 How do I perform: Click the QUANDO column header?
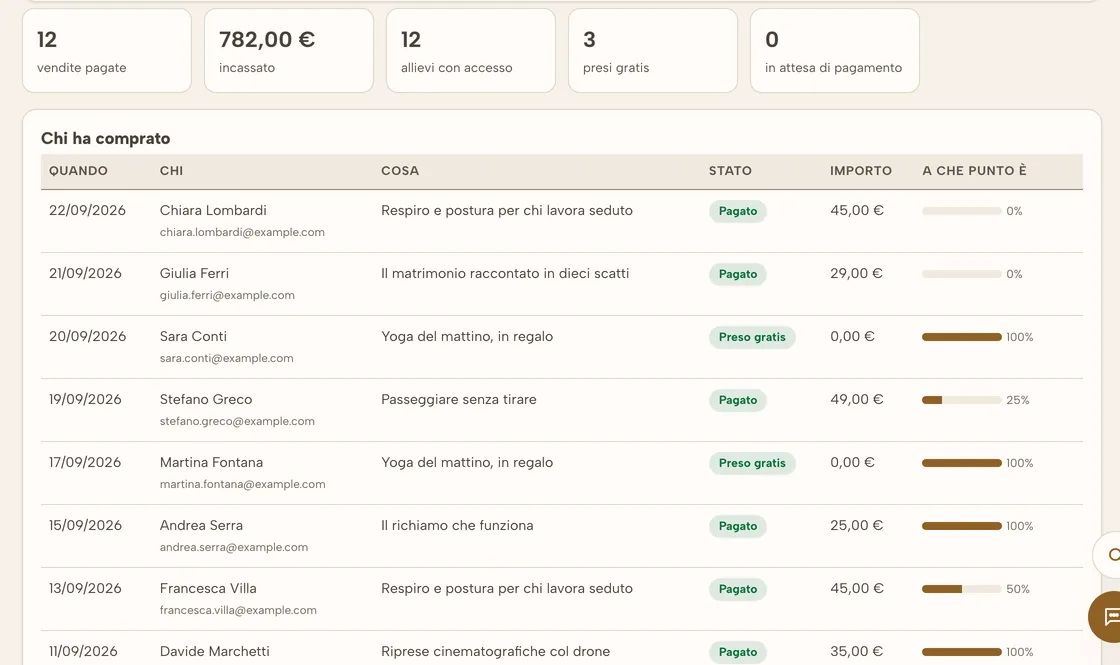(x=79, y=171)
